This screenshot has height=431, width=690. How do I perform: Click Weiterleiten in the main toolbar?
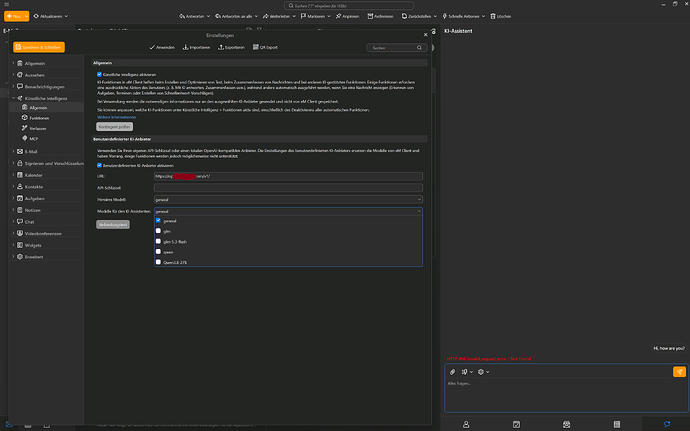pyautogui.click(x=277, y=16)
